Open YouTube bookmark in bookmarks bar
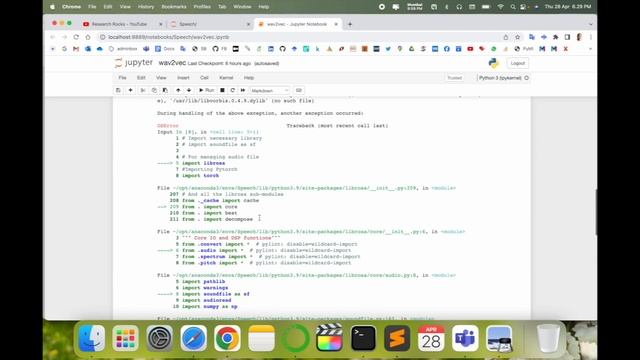 pos(470,49)
